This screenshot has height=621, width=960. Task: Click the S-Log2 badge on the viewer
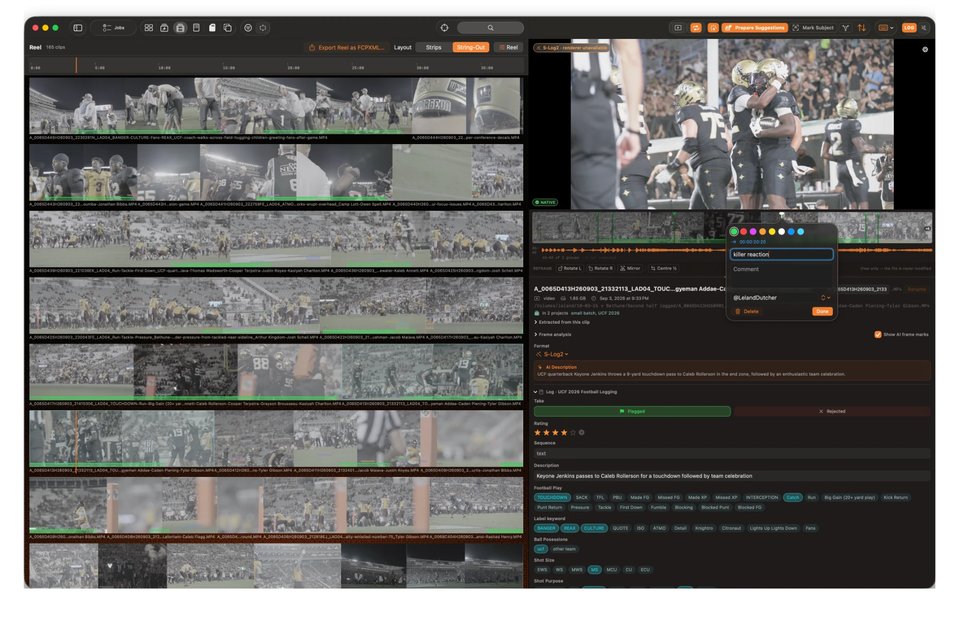coord(571,47)
